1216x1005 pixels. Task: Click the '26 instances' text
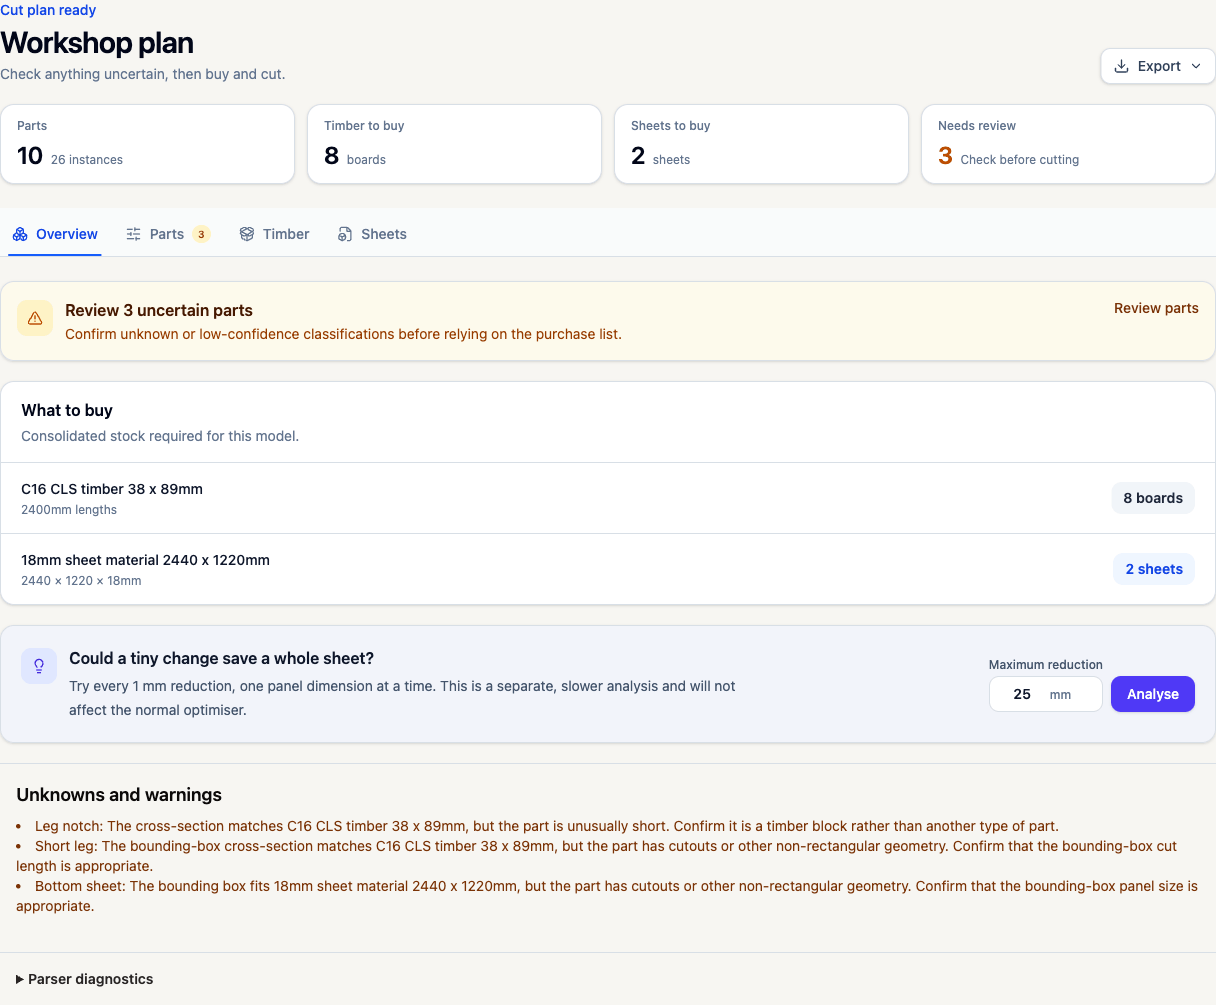click(87, 160)
